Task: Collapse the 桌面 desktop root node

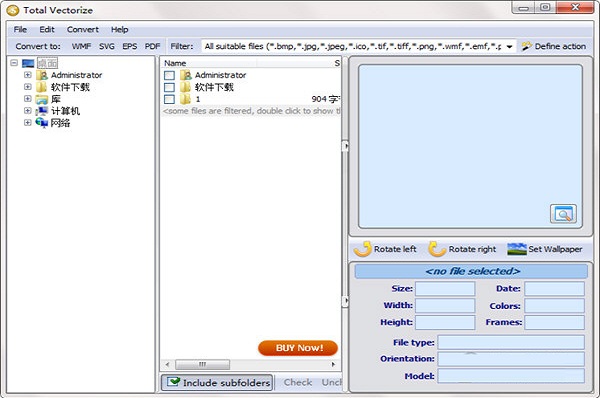Action: pyautogui.click(x=14, y=63)
